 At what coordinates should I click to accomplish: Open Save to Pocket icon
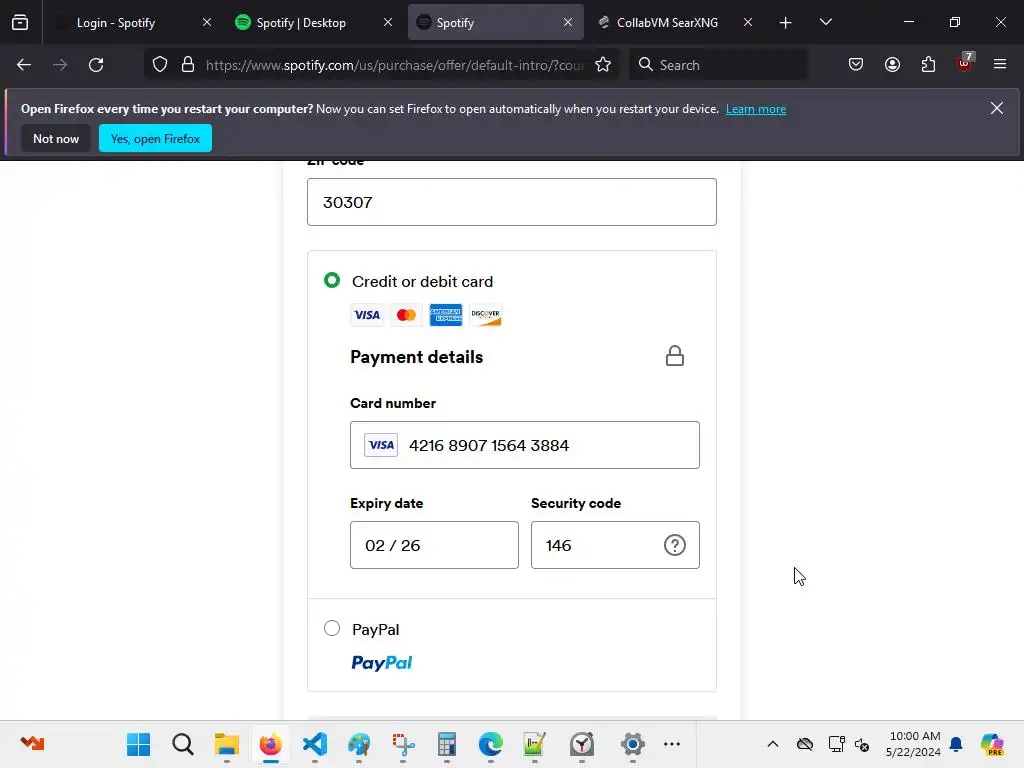pos(856,65)
